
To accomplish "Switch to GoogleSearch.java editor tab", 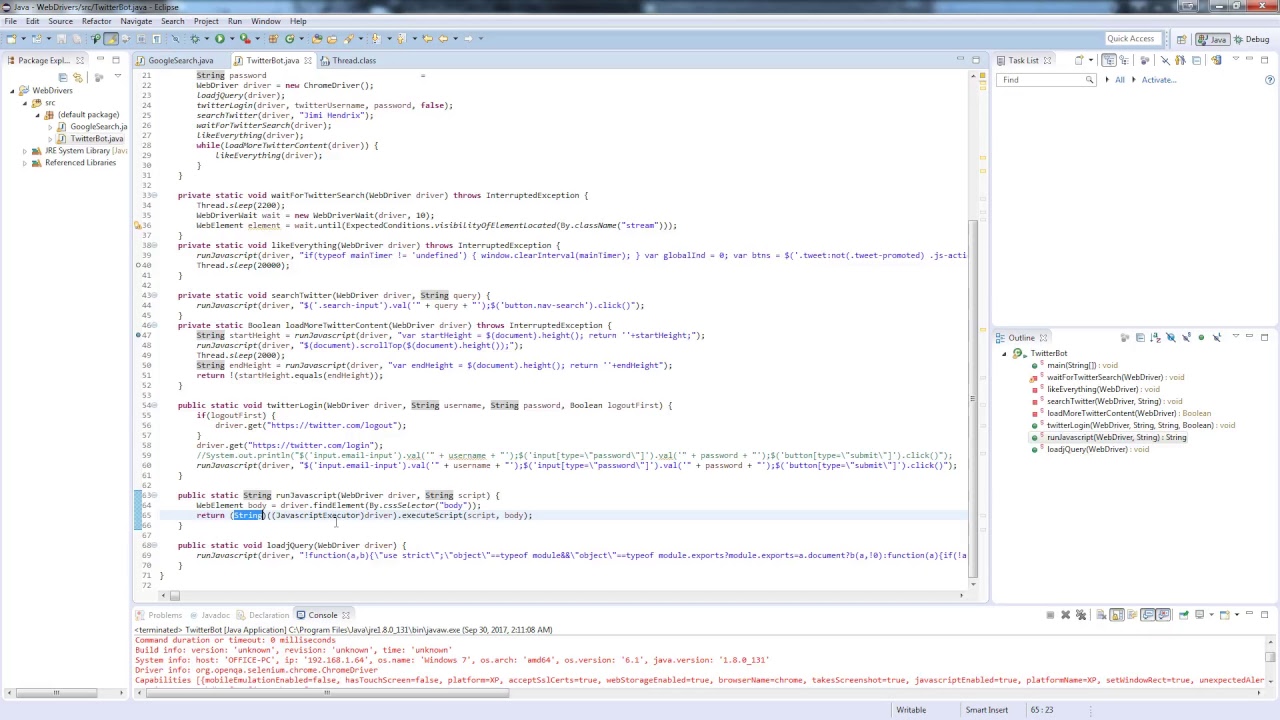I will pos(180,60).
